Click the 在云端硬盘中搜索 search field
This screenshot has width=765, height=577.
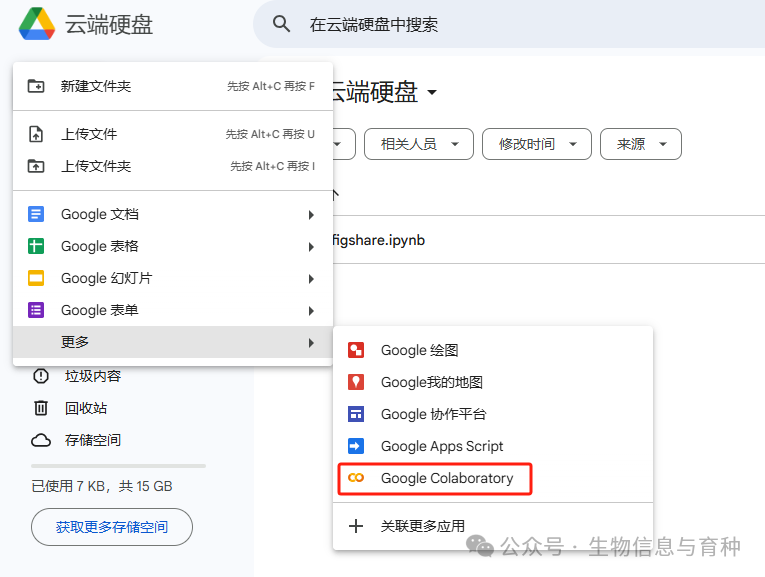coord(509,24)
